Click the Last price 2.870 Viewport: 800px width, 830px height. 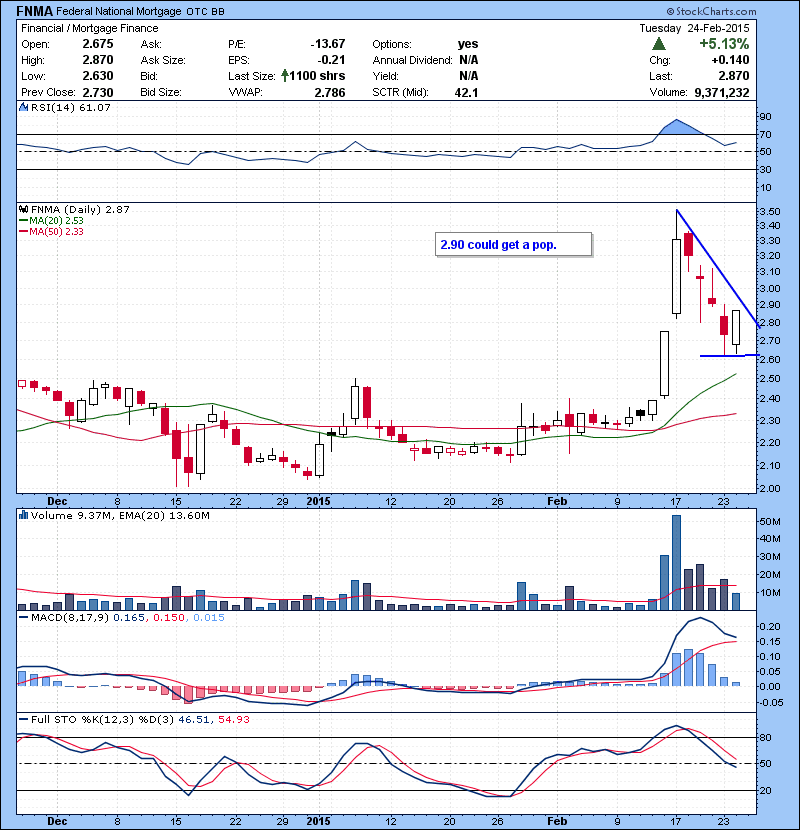click(x=733, y=76)
